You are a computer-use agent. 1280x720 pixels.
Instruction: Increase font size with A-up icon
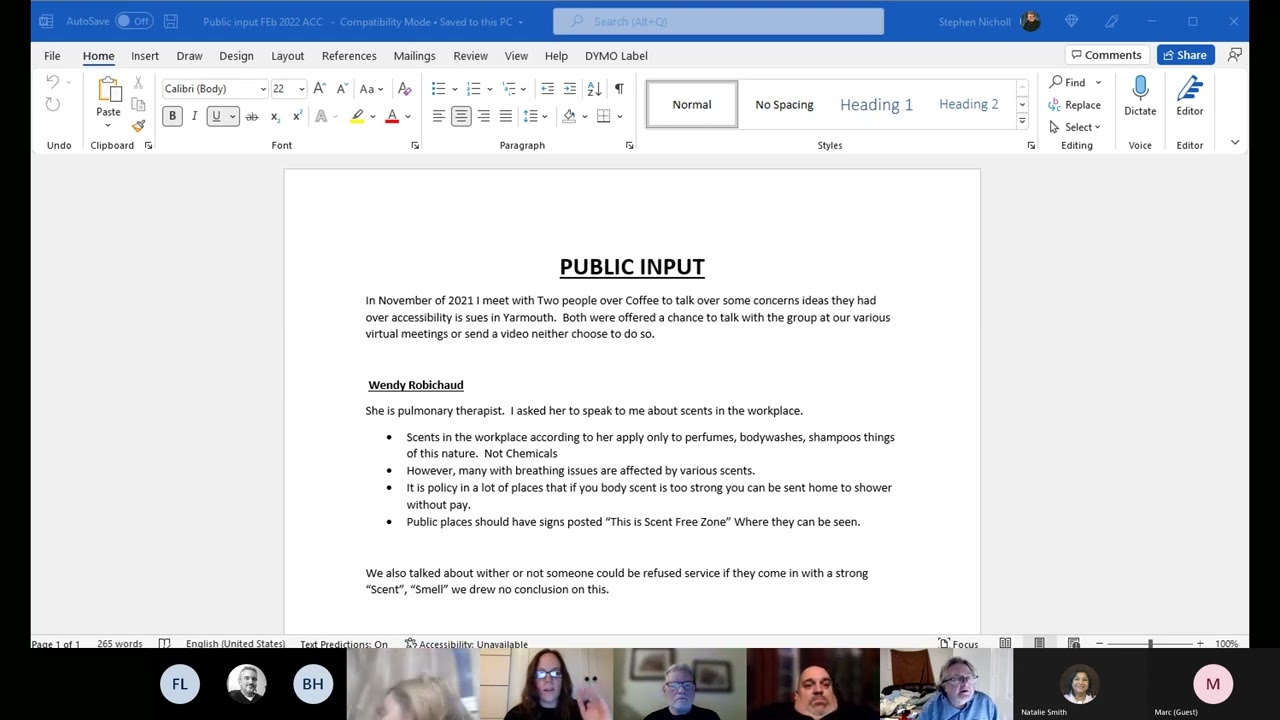(x=319, y=89)
